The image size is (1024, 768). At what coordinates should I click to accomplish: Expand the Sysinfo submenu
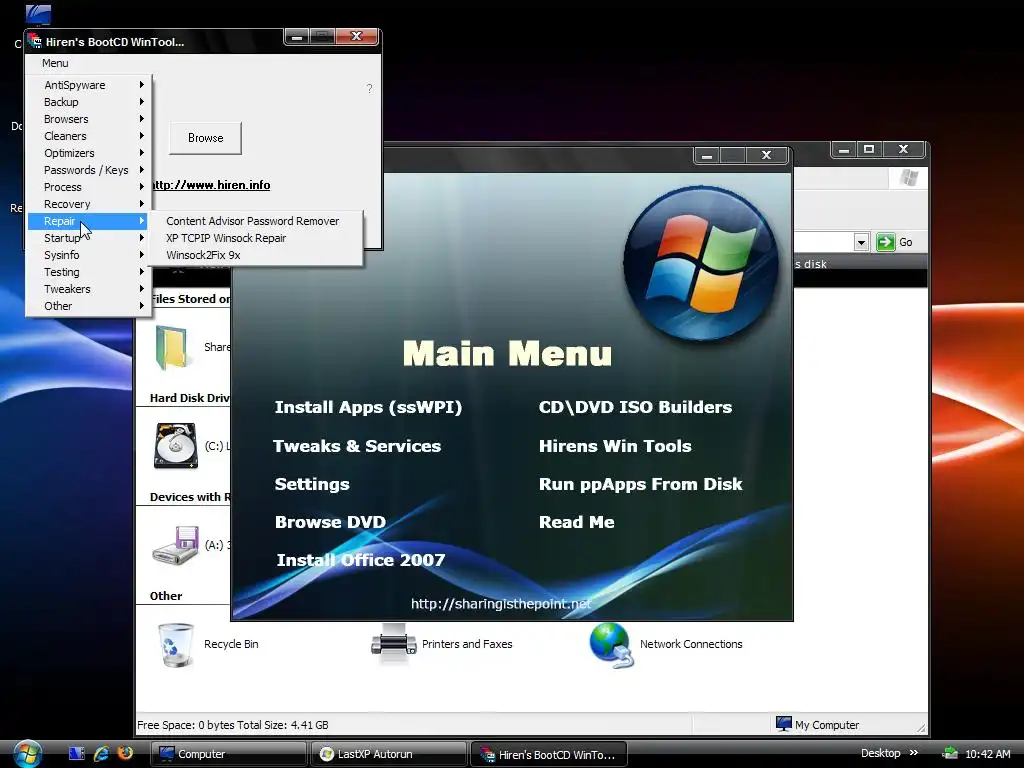(x=87, y=255)
